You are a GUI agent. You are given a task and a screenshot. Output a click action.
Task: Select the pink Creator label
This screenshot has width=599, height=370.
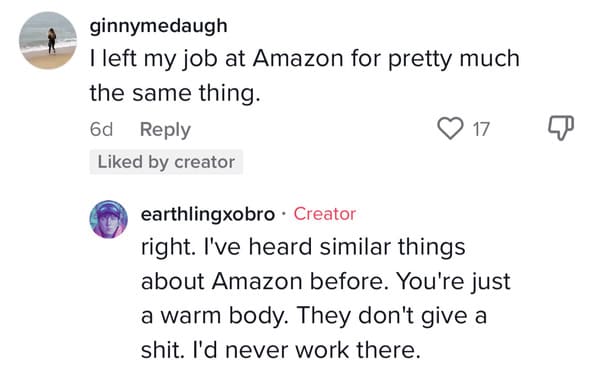325,214
